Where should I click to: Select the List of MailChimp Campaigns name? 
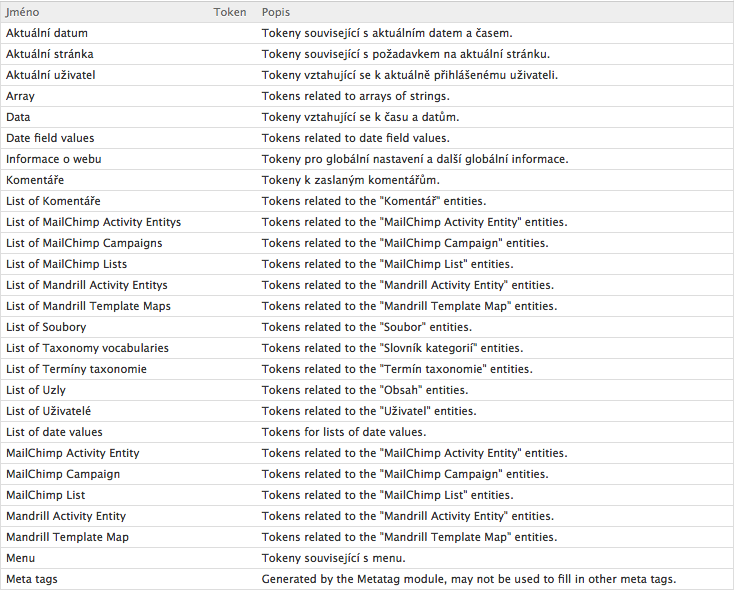[x=84, y=243]
